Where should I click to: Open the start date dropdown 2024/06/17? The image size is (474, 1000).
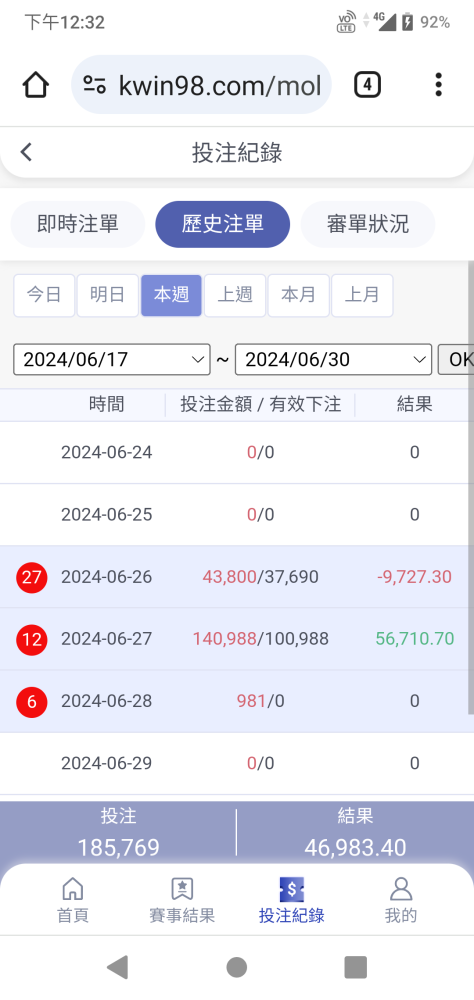112,360
